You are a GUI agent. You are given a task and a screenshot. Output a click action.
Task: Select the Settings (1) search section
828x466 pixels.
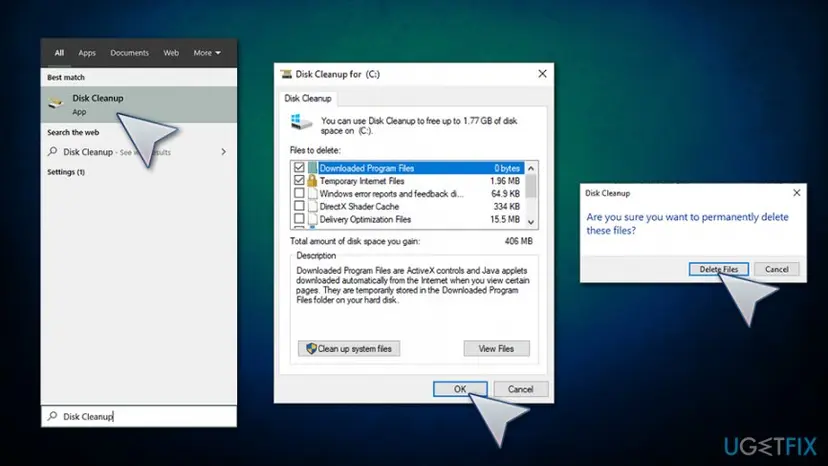pyautogui.click(x=66, y=172)
